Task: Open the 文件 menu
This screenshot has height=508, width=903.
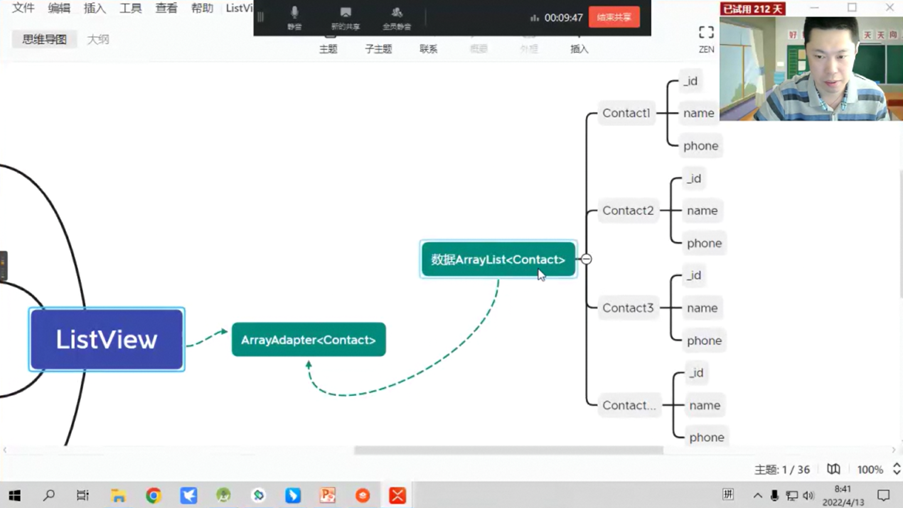Action: point(23,8)
